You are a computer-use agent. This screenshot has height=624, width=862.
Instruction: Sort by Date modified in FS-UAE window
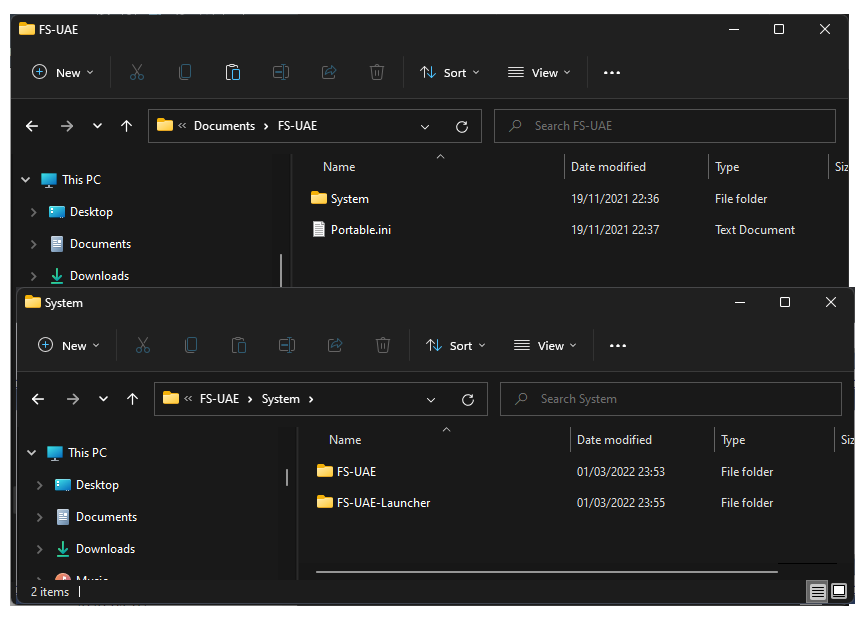click(x=608, y=167)
